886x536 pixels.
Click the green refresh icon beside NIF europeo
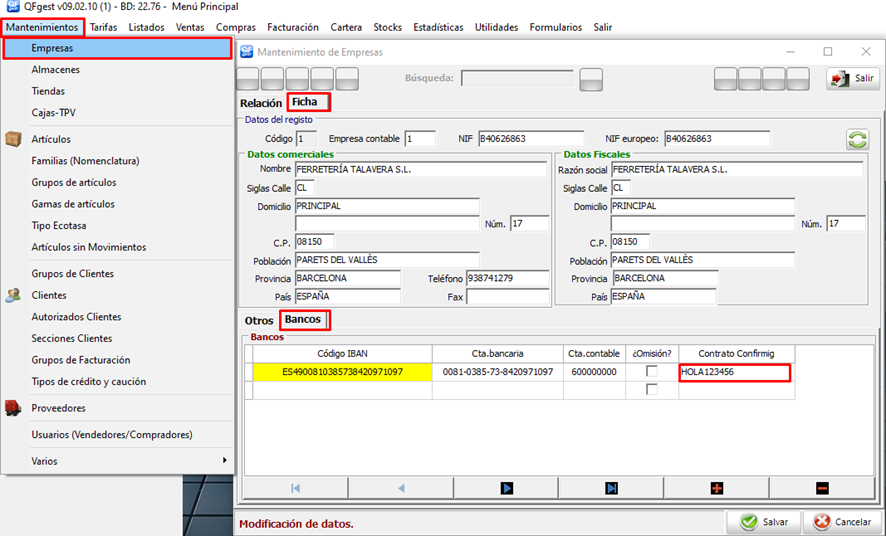[857, 139]
